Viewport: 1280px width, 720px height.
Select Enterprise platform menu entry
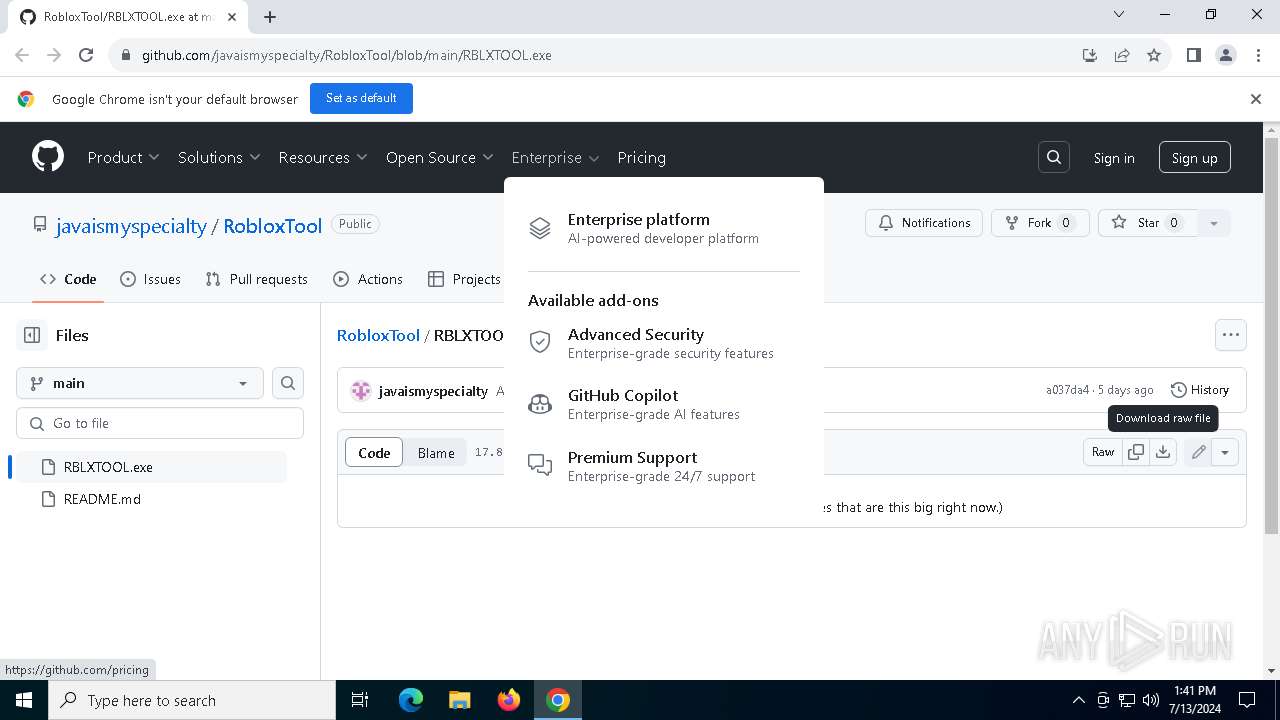point(664,228)
